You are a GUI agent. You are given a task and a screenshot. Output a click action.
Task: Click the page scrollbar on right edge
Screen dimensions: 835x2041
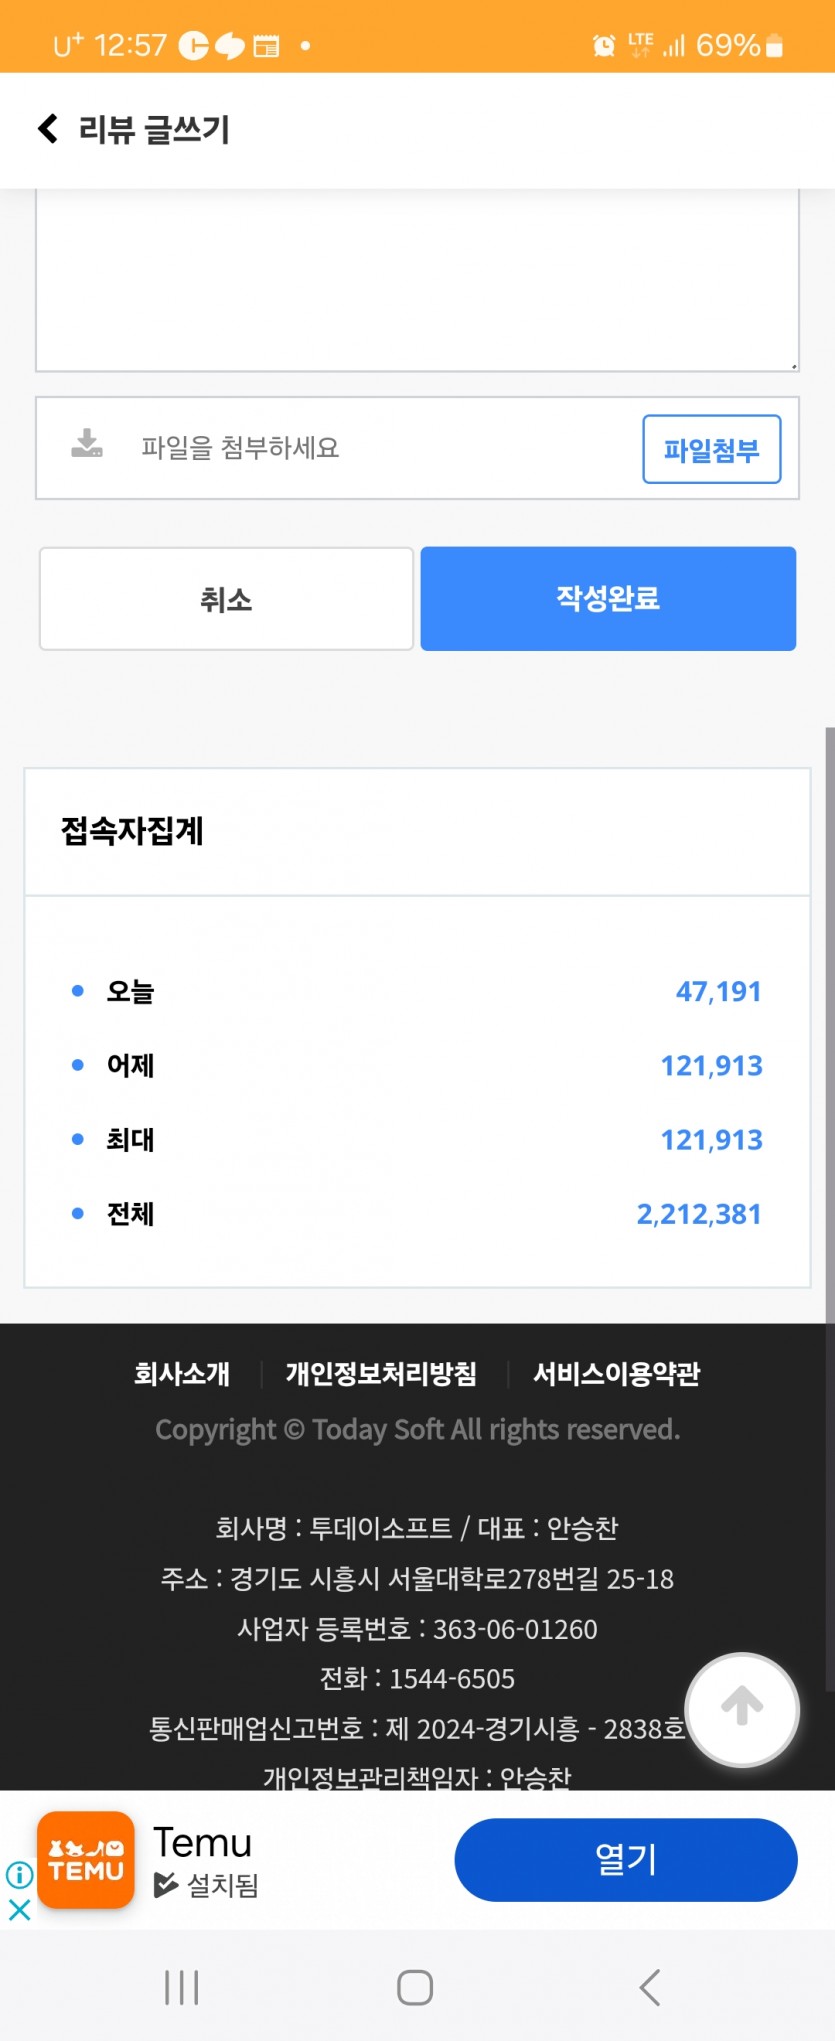[x=829, y=1025]
